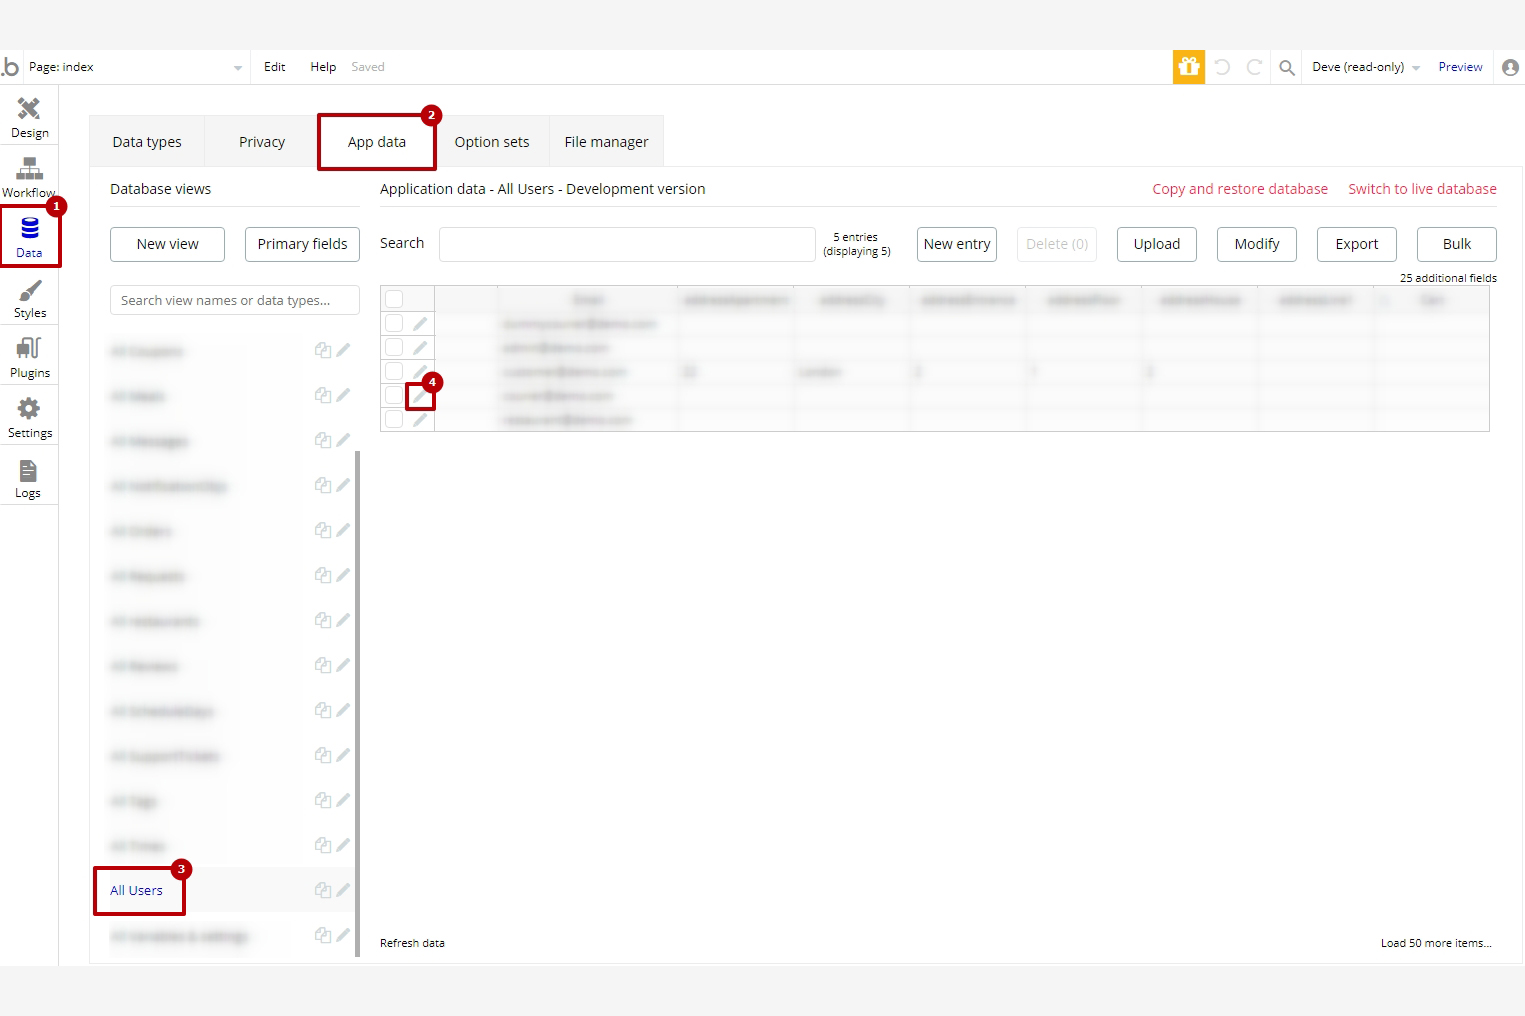Click the gift box icon
The height and width of the screenshot is (1016, 1525).
click(x=1188, y=67)
